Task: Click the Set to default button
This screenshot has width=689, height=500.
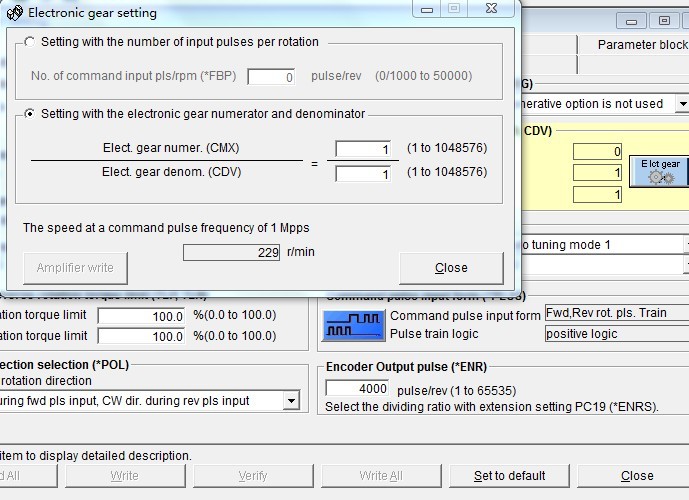Action: [509, 476]
